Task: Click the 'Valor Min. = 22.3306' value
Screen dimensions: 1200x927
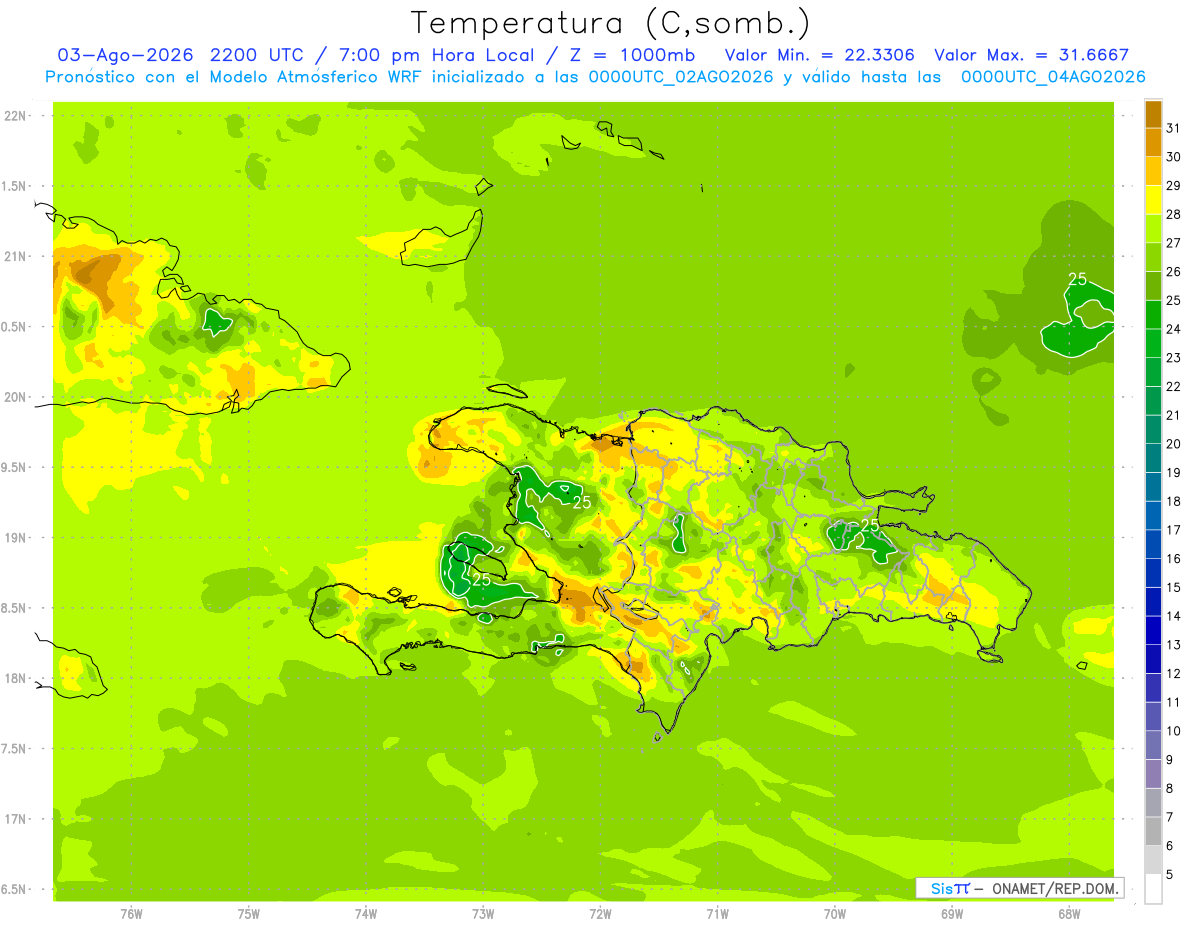Action: point(820,55)
